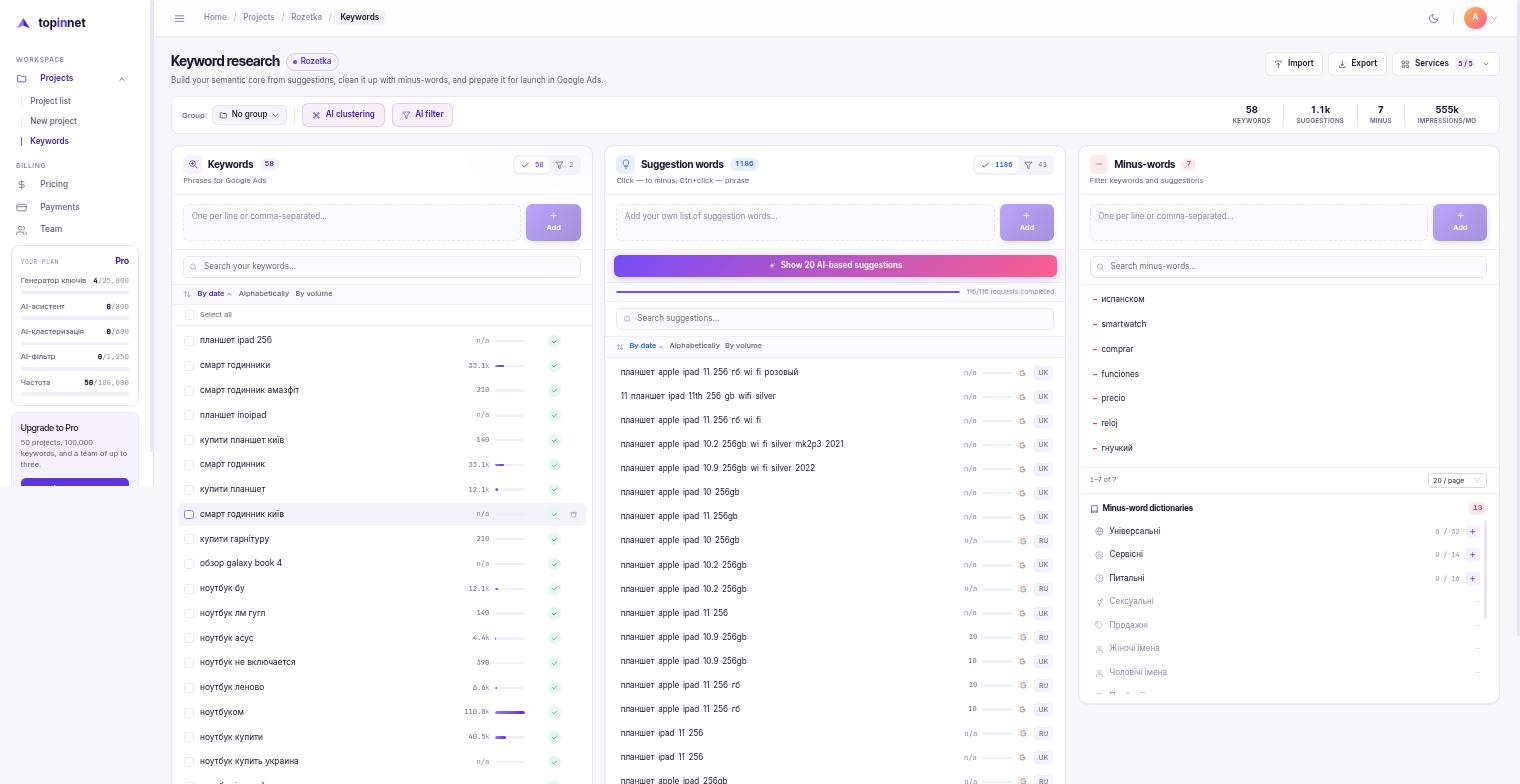Sort suggestion words Alphabetically
The width and height of the screenshot is (1520, 784).
point(694,346)
